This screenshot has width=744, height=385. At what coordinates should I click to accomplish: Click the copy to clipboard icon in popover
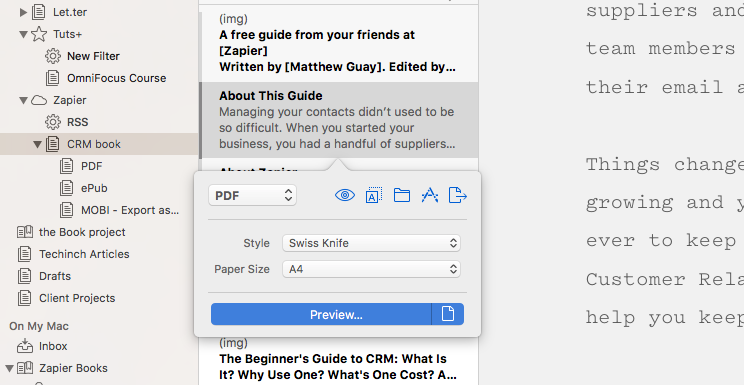pyautogui.click(x=374, y=195)
